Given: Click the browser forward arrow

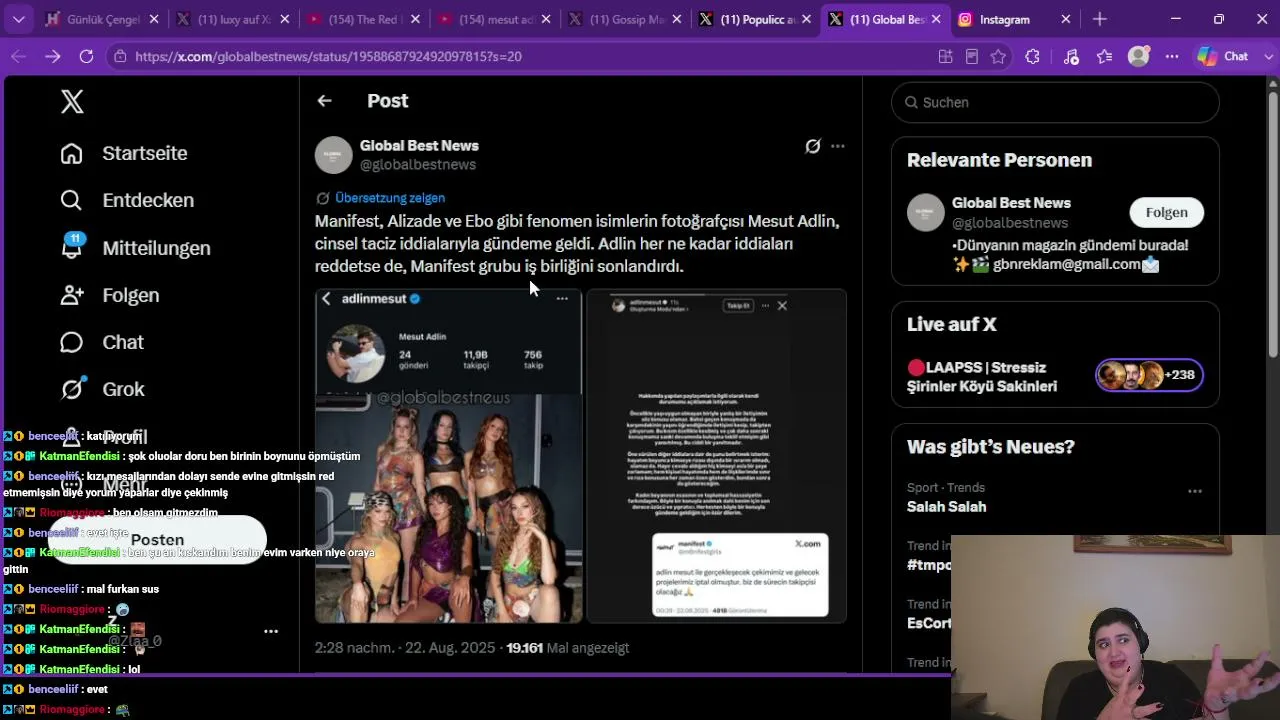Looking at the screenshot, I should tap(52, 56).
